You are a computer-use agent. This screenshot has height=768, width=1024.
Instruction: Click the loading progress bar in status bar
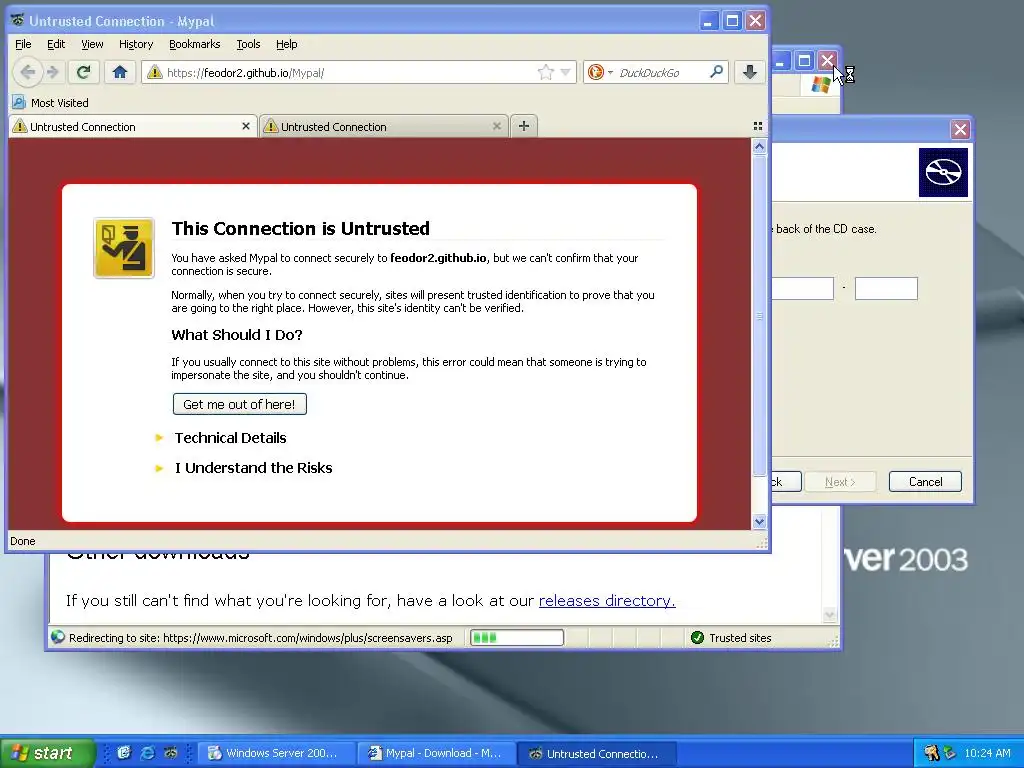coord(517,637)
